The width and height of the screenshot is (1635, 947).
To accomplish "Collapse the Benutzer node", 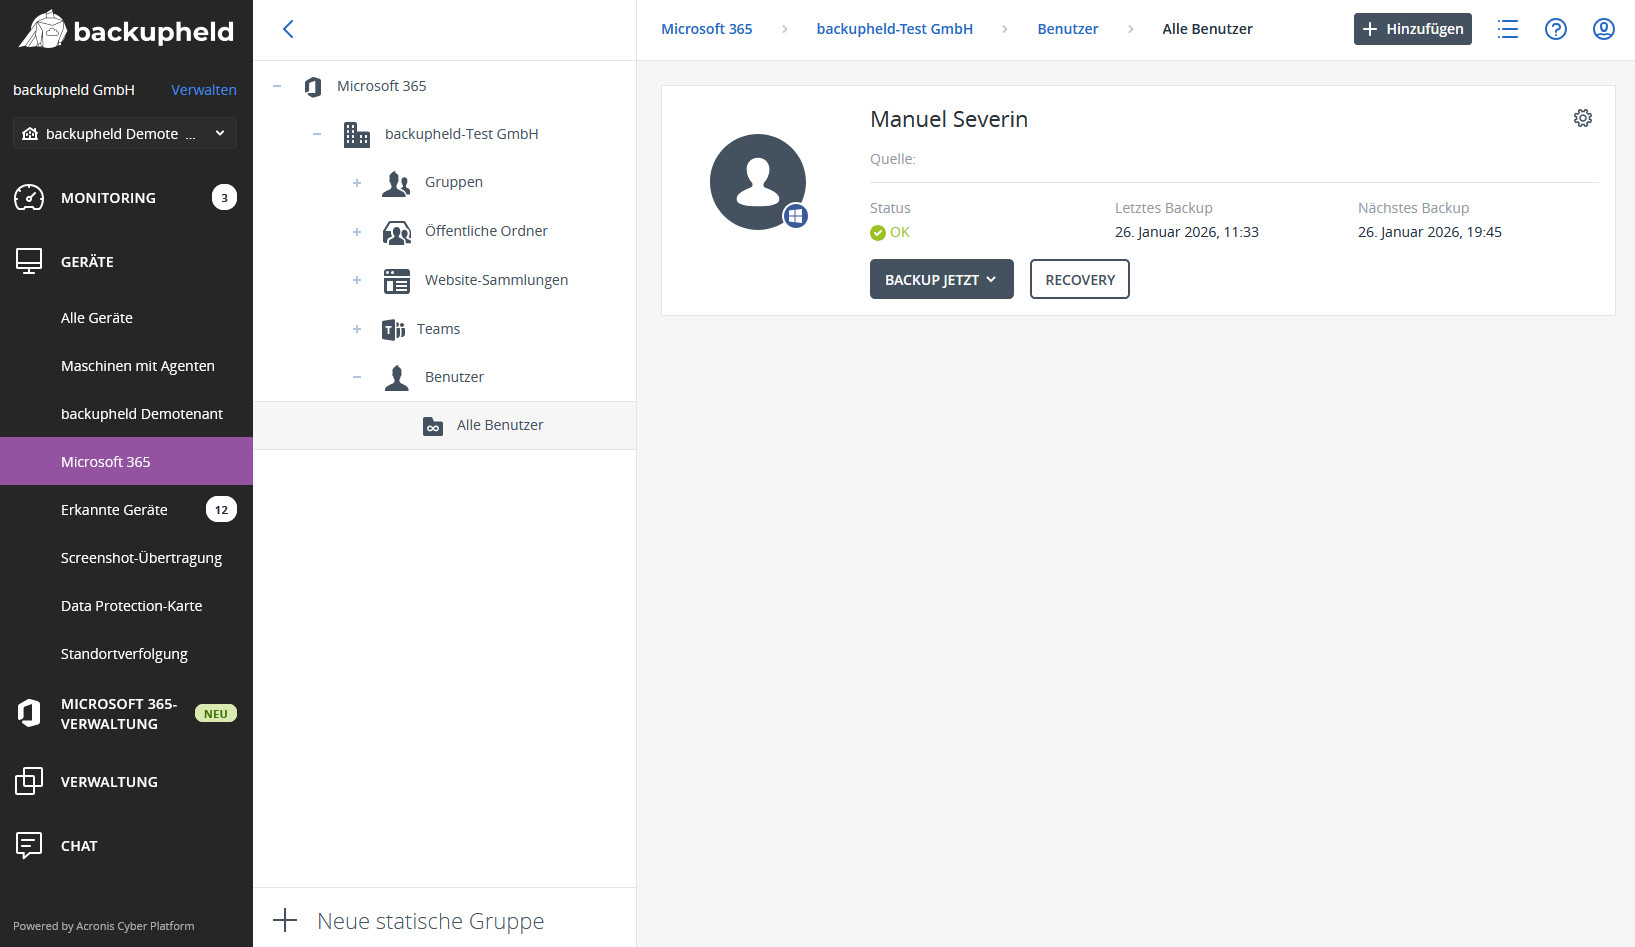I will point(357,377).
